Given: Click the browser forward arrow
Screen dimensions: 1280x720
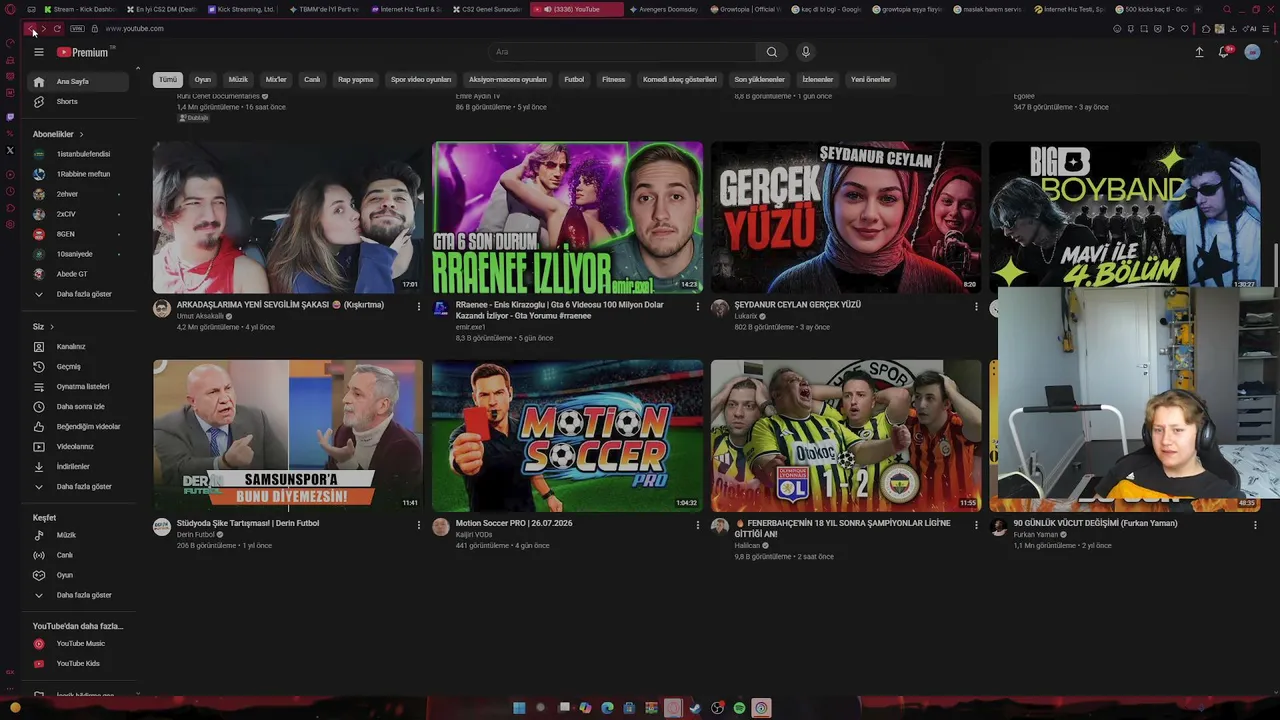Looking at the screenshot, I should pyautogui.click(x=43, y=29).
